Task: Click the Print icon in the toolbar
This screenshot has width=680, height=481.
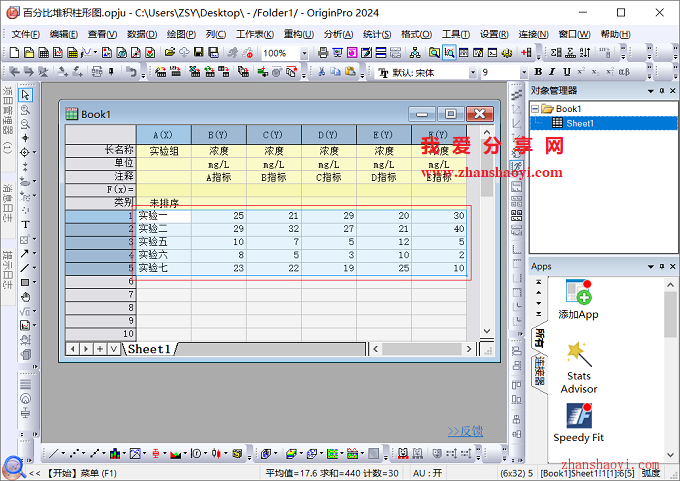Action: (x=323, y=53)
